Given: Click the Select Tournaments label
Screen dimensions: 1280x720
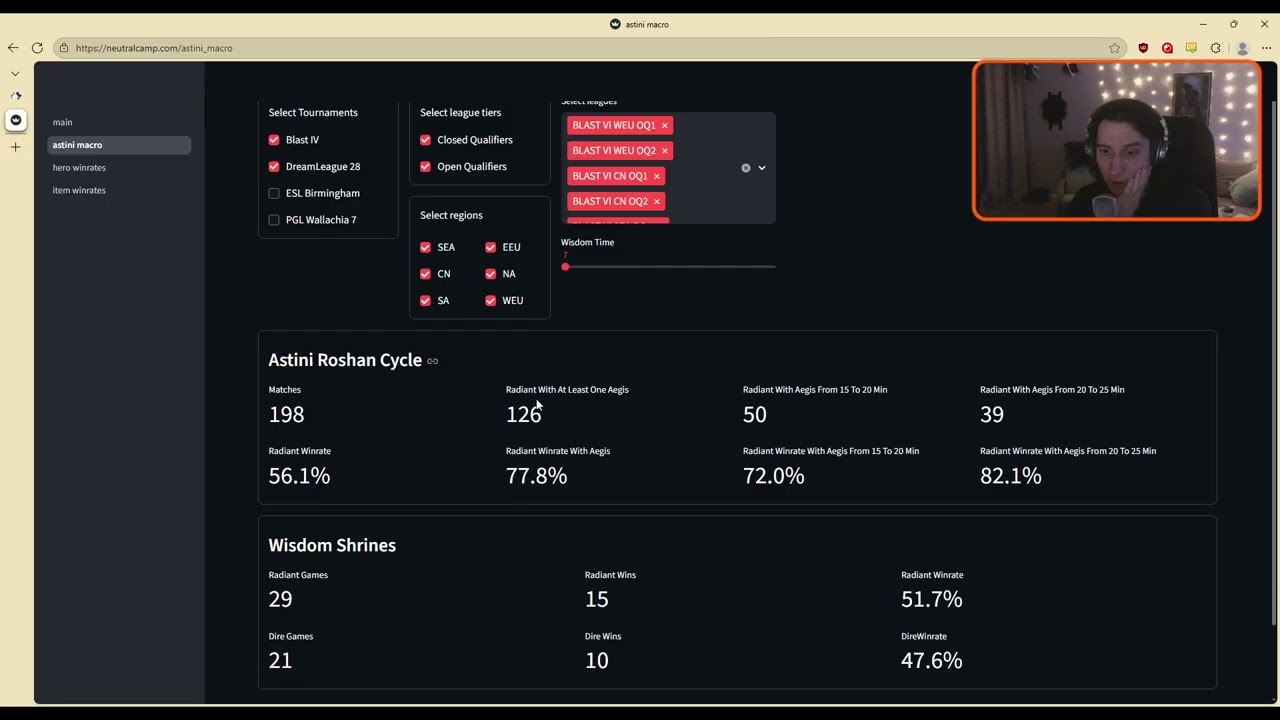Looking at the screenshot, I should pos(313,112).
